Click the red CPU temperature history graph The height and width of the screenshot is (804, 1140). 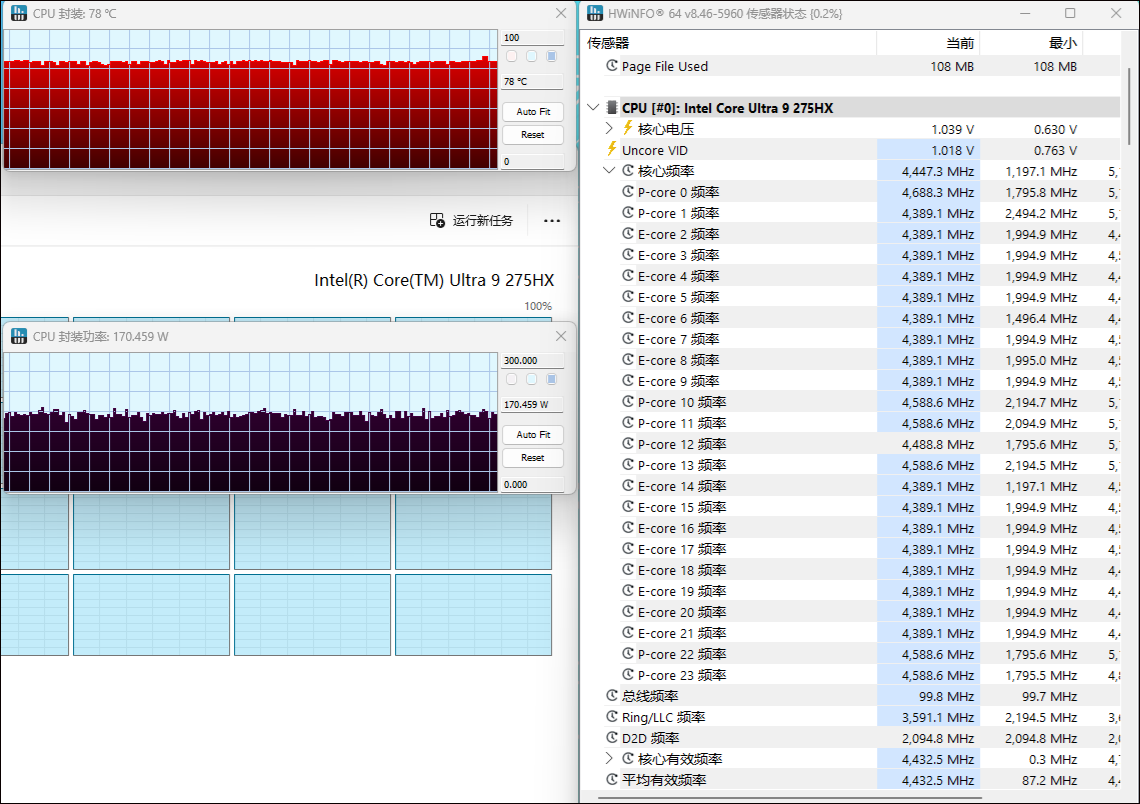pos(251,100)
